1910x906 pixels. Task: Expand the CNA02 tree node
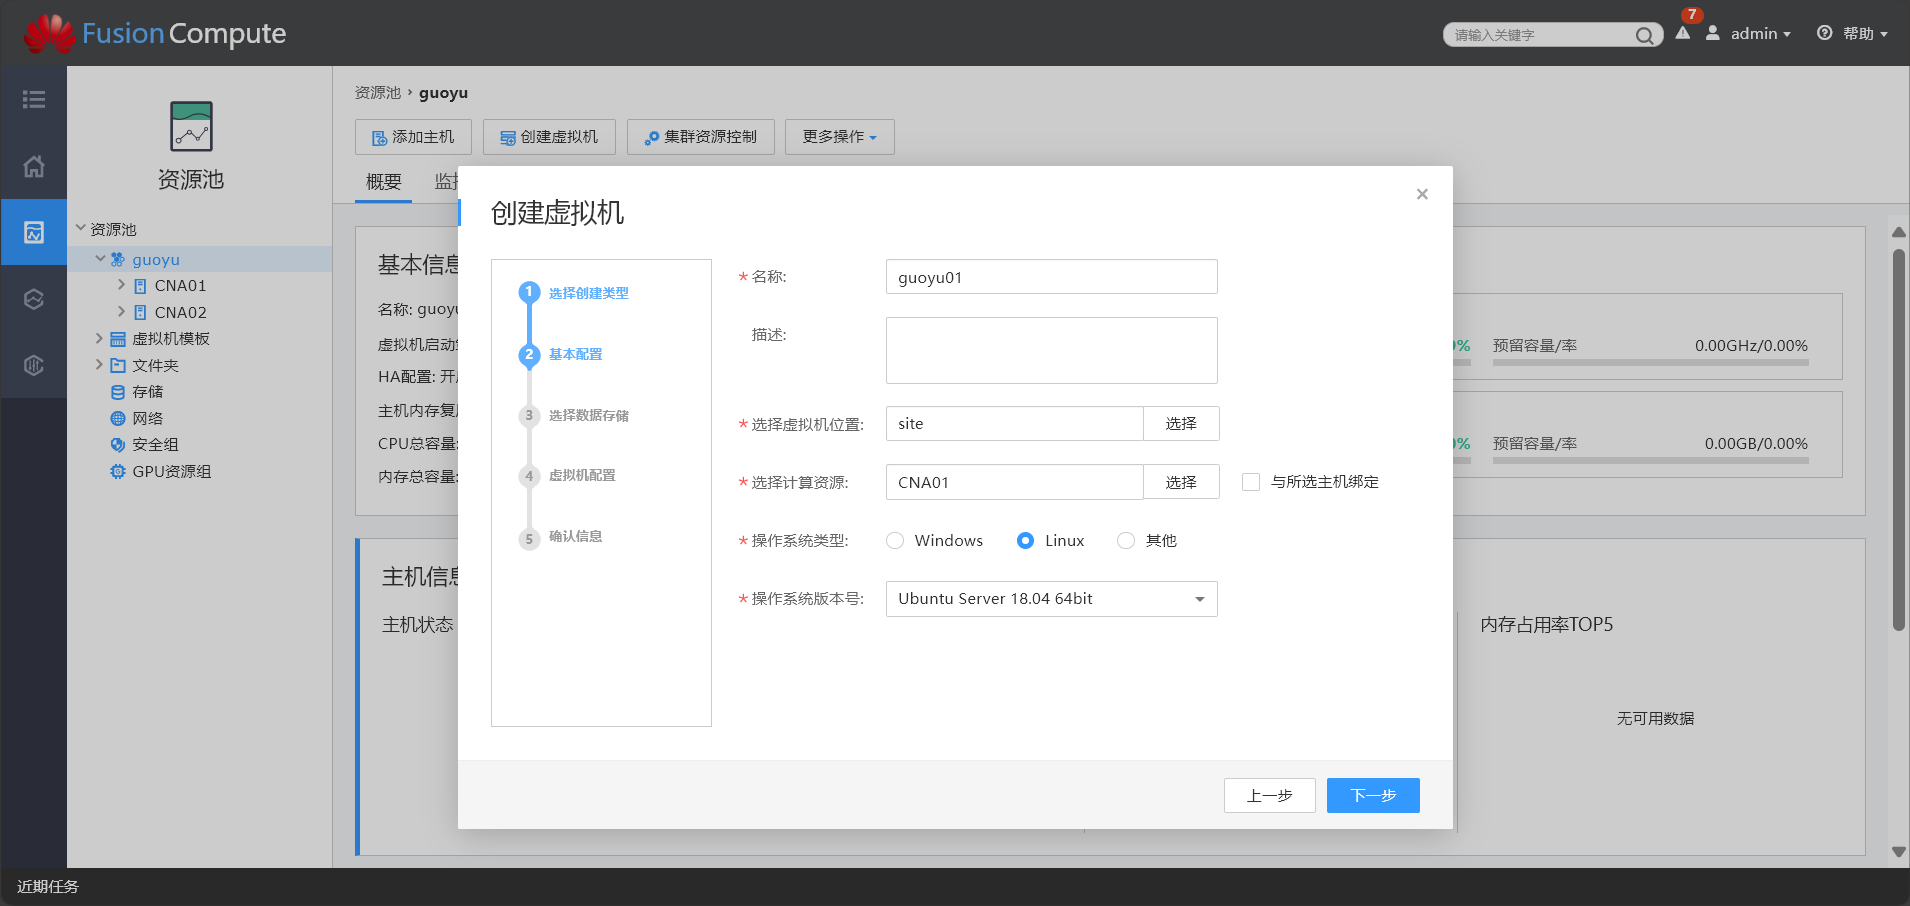tap(121, 311)
